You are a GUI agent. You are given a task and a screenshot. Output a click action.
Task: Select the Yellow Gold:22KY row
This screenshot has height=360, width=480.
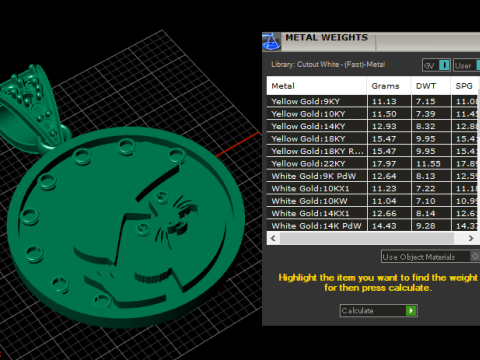[373, 164]
